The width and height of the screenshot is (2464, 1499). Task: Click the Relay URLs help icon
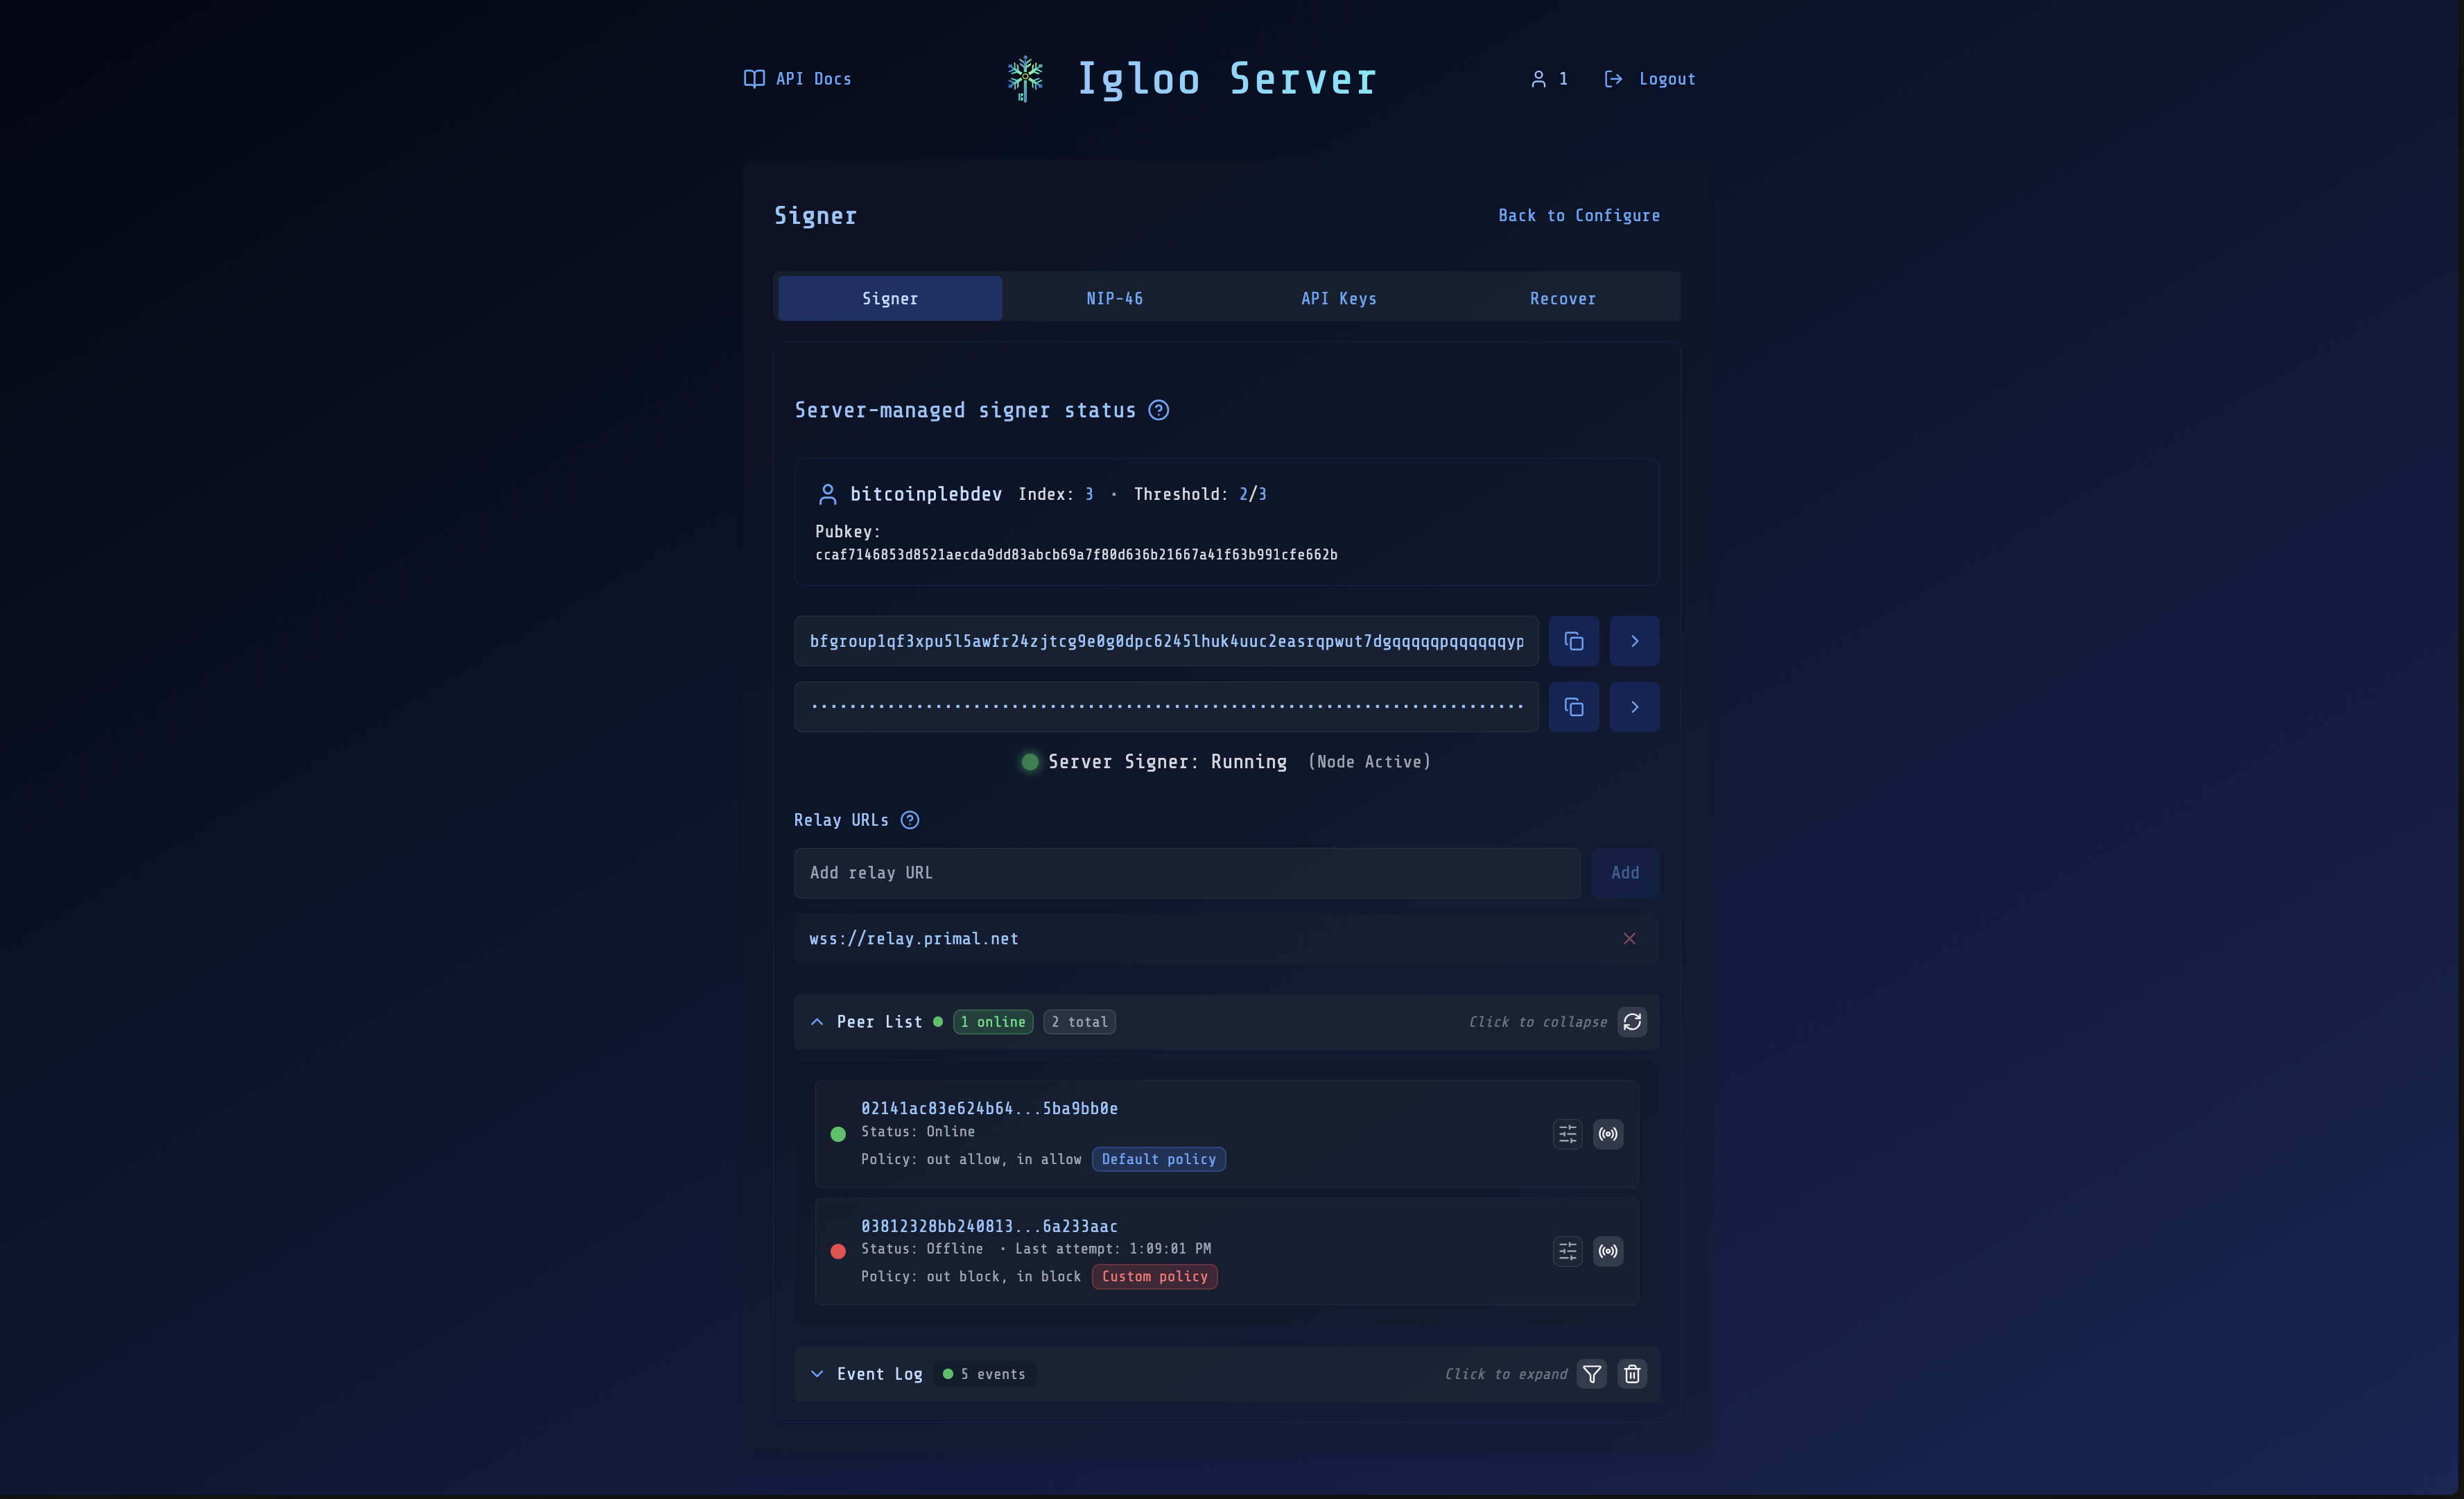(x=909, y=820)
